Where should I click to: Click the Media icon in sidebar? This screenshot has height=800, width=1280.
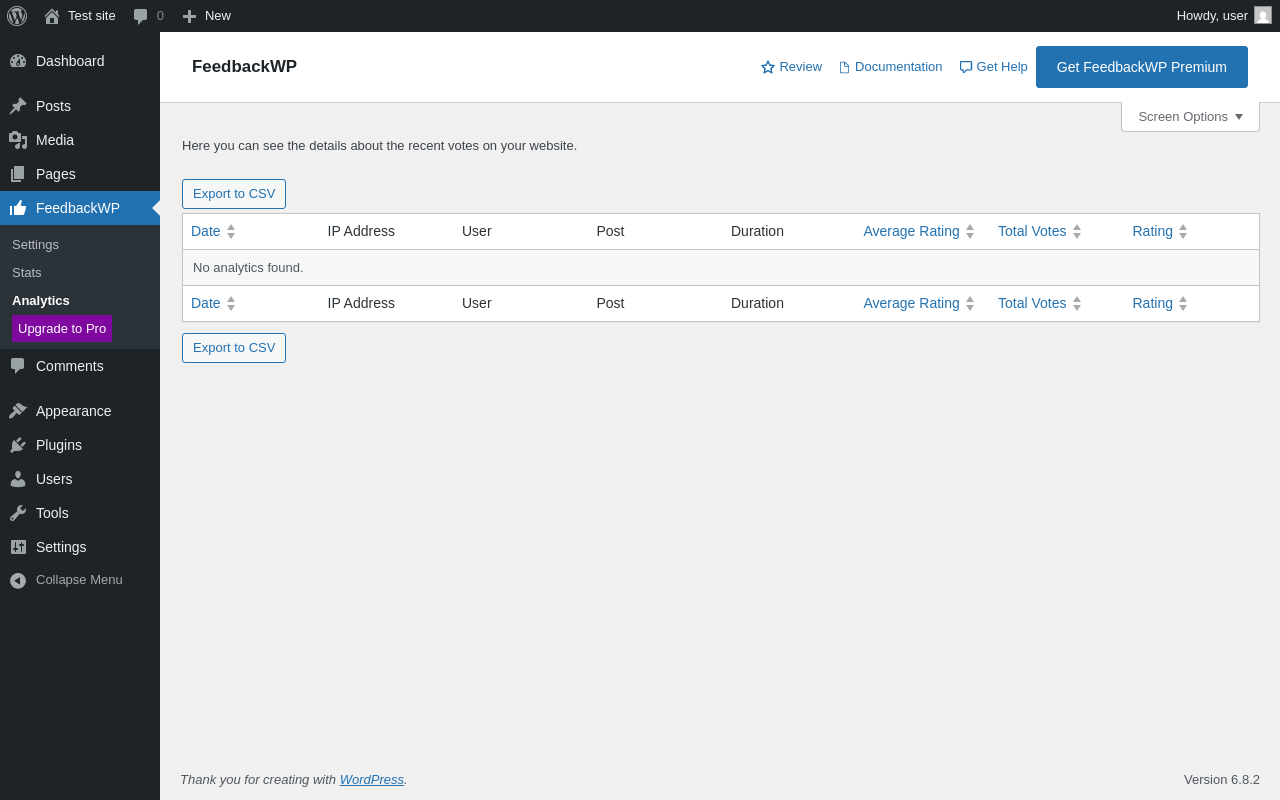18,140
